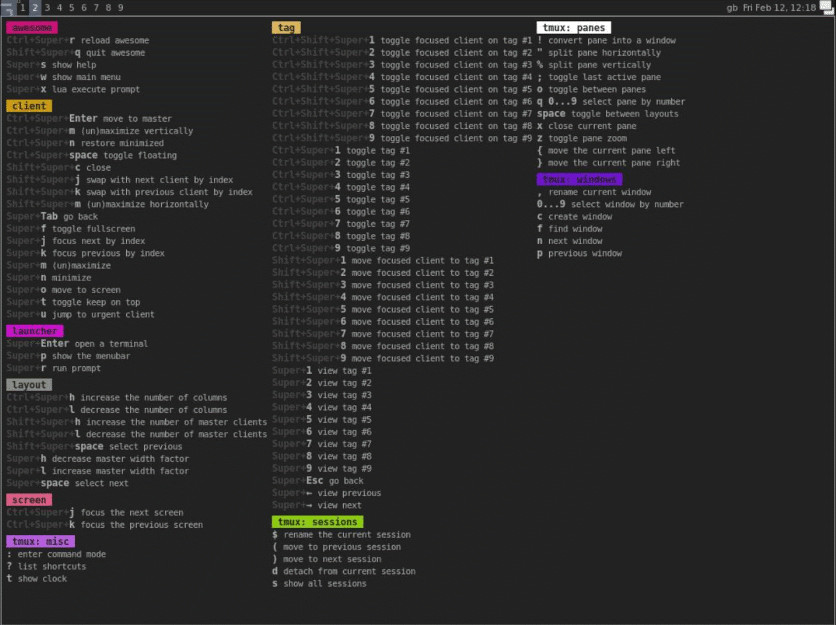Click the 'restore minimized' shortcut row
The height and width of the screenshot is (625, 836).
[85, 143]
